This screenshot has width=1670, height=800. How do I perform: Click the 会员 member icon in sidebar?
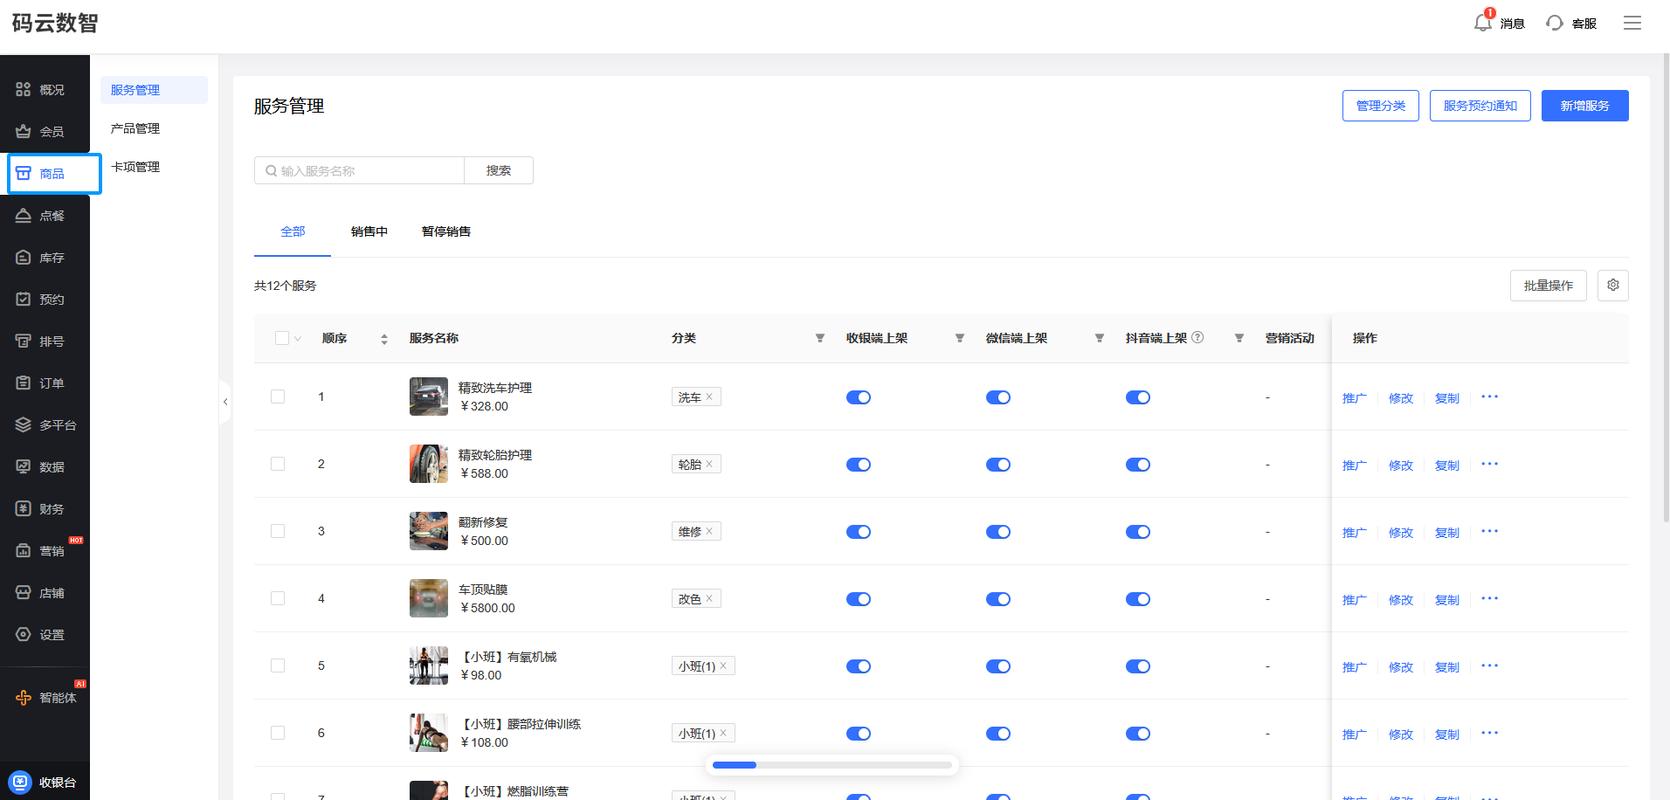pos(23,132)
